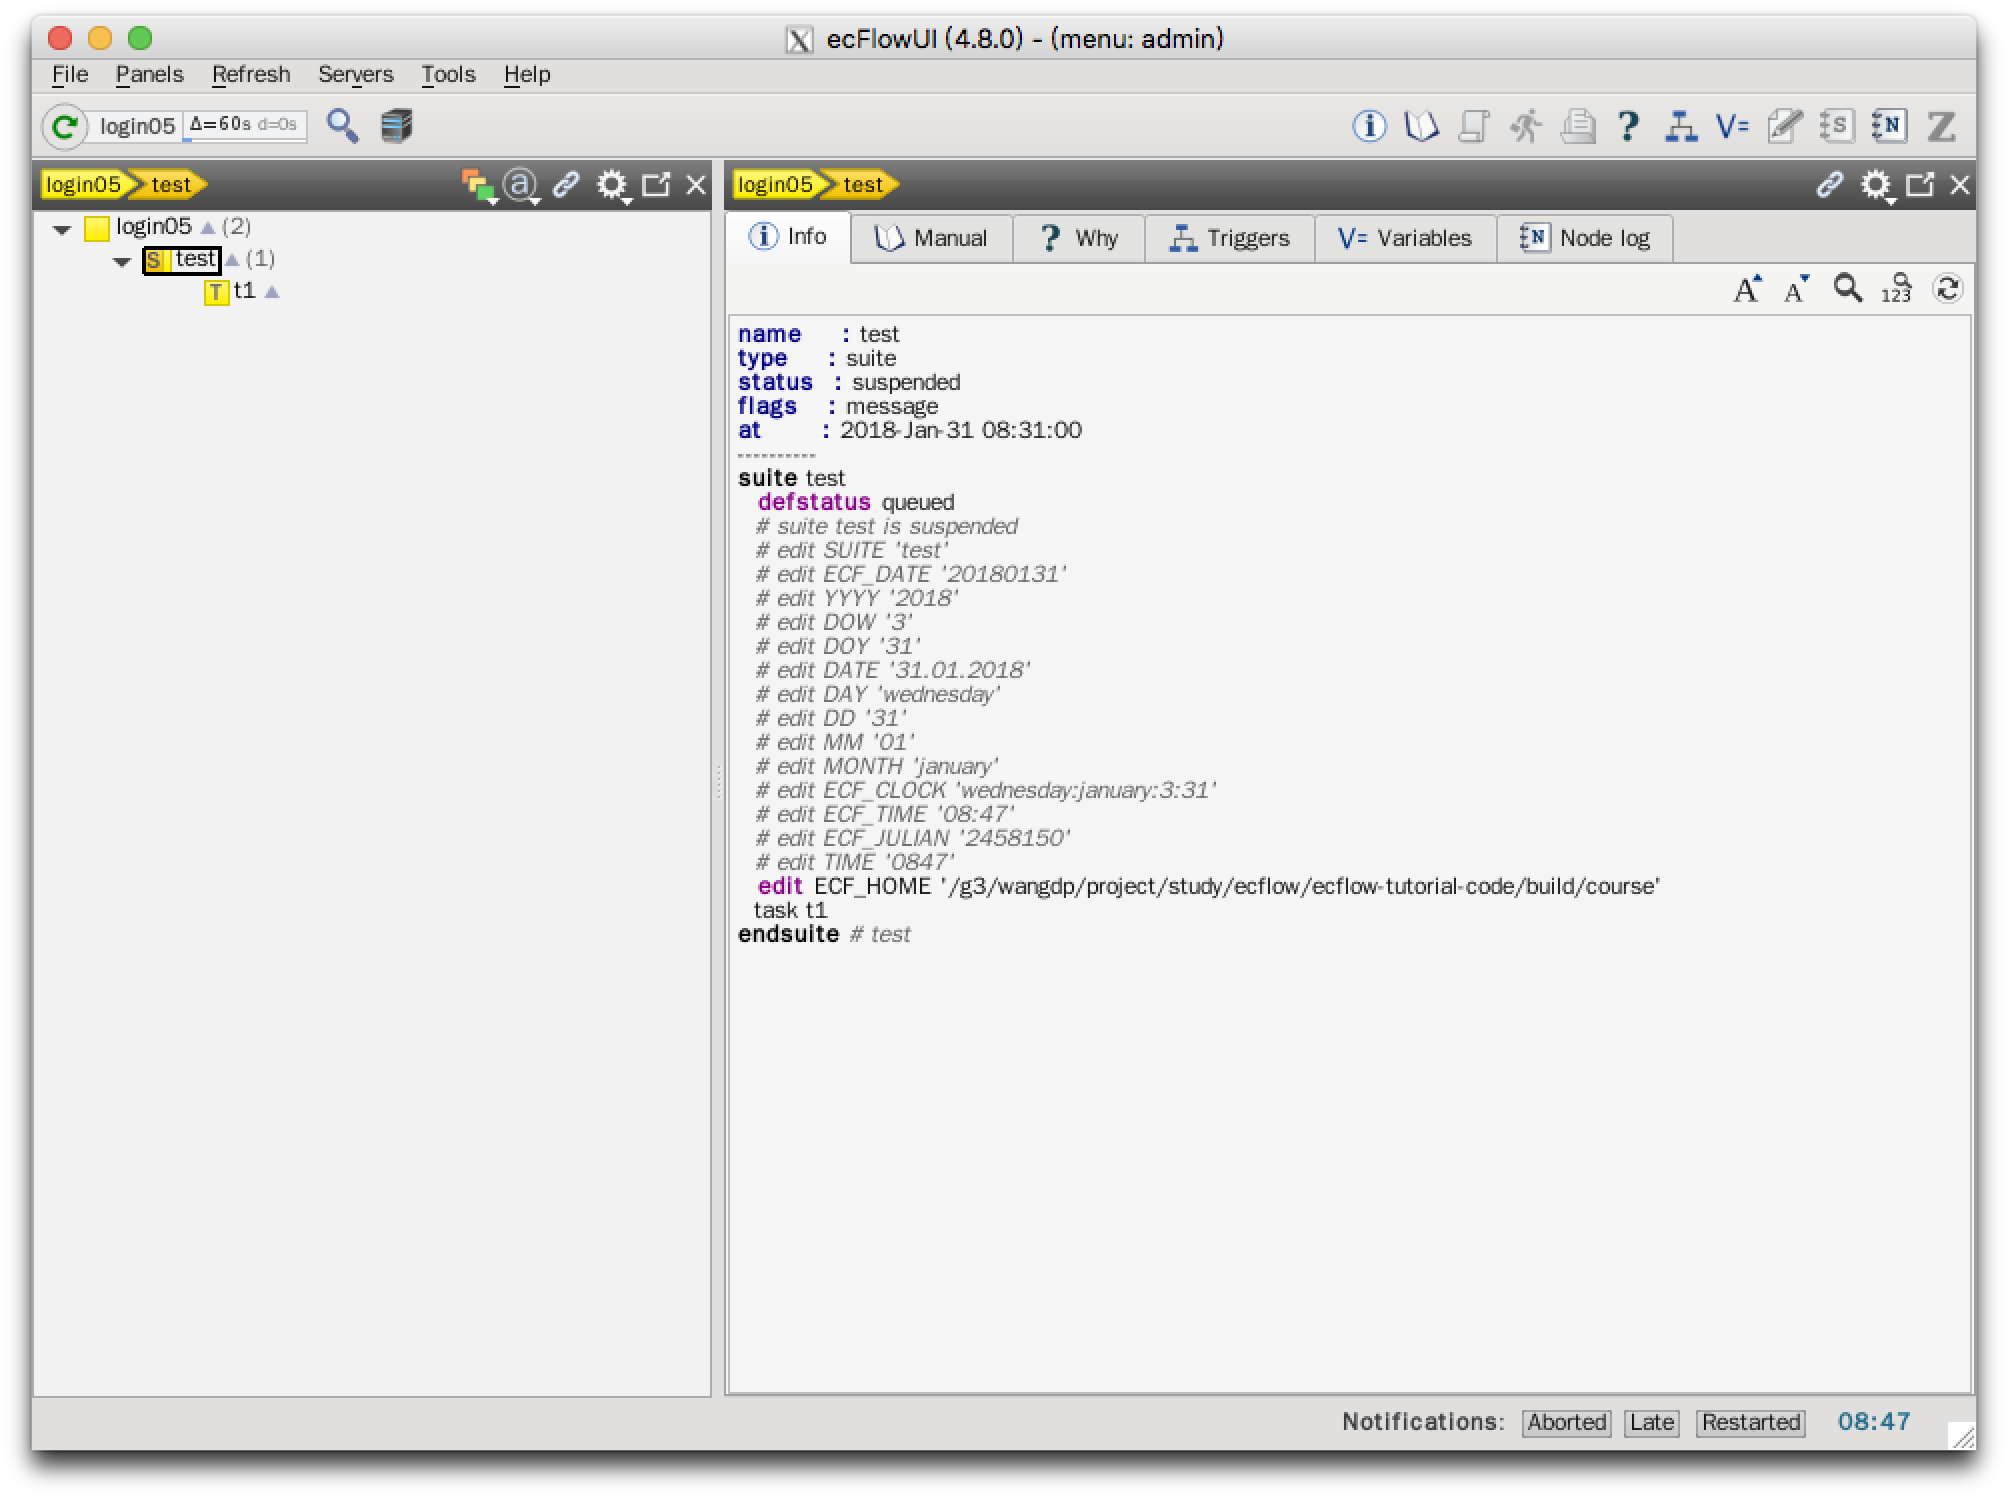Screen dimensions: 2008x1498
Task: Decrease font size in Info panel
Action: click(x=1797, y=289)
